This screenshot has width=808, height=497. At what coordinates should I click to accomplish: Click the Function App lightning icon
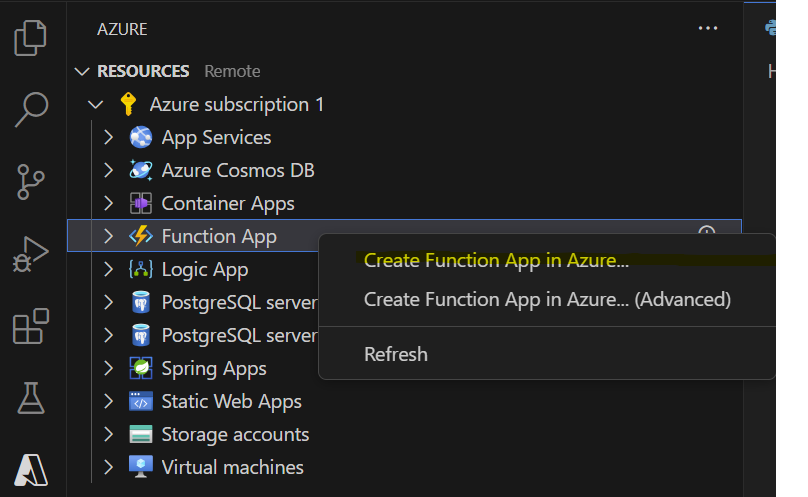[x=141, y=236]
